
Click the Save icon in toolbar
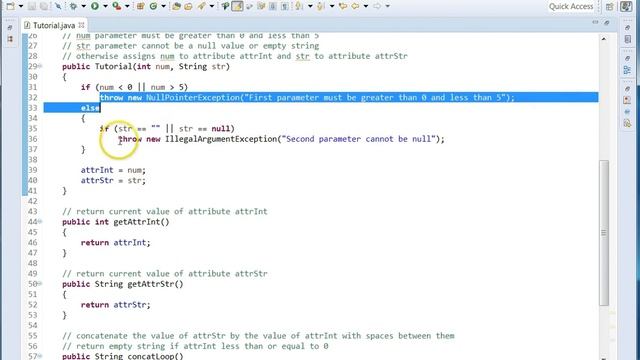[x=31, y=6]
